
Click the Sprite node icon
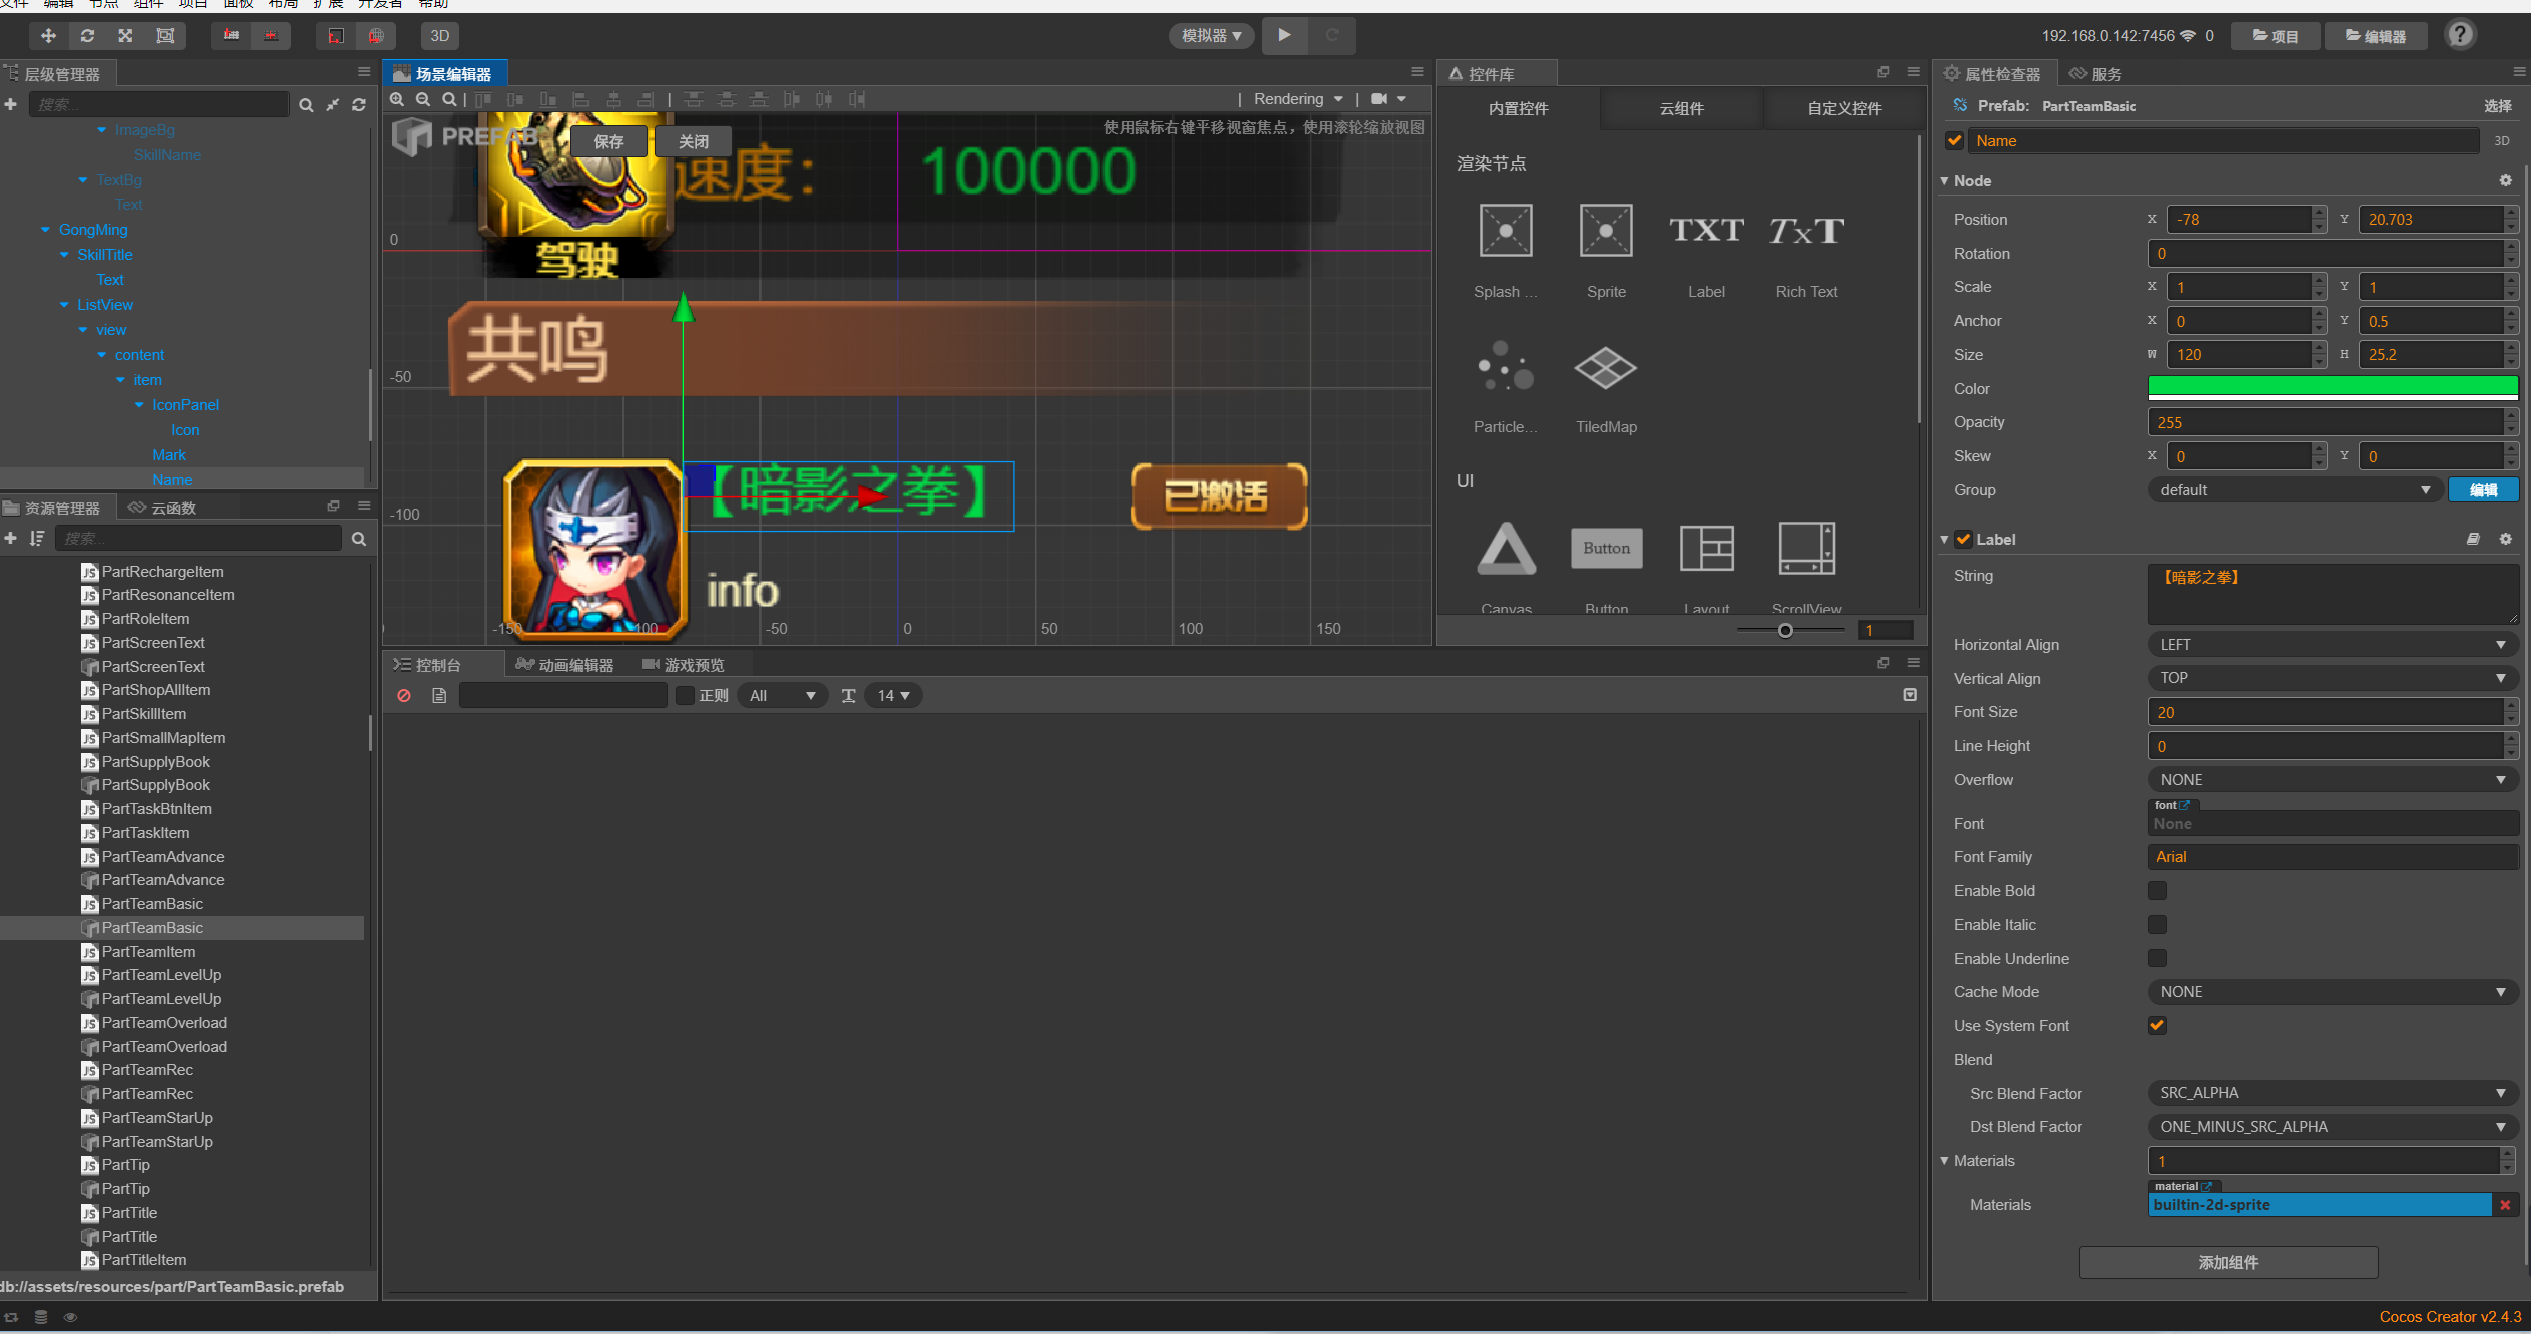click(1605, 232)
